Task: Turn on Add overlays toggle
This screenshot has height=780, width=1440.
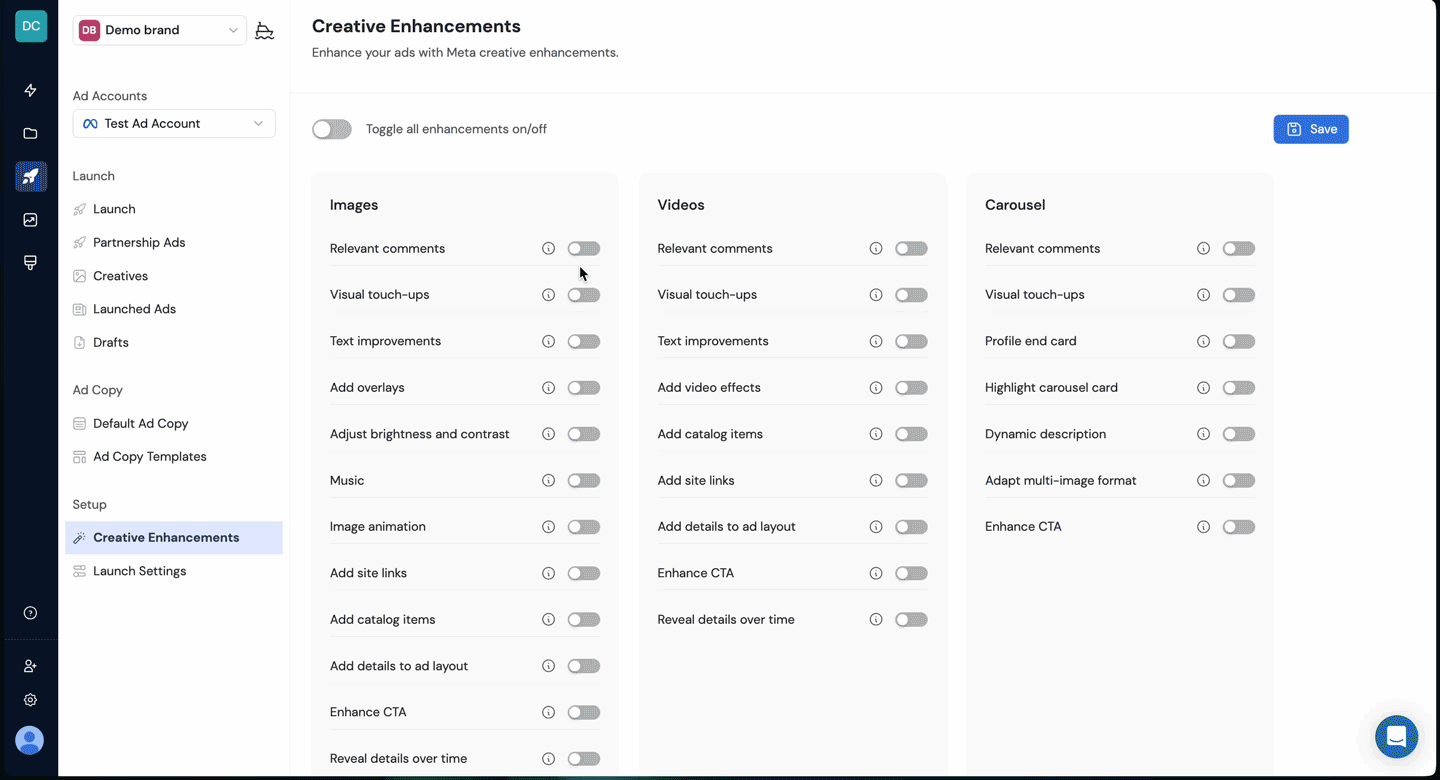Action: (x=584, y=388)
